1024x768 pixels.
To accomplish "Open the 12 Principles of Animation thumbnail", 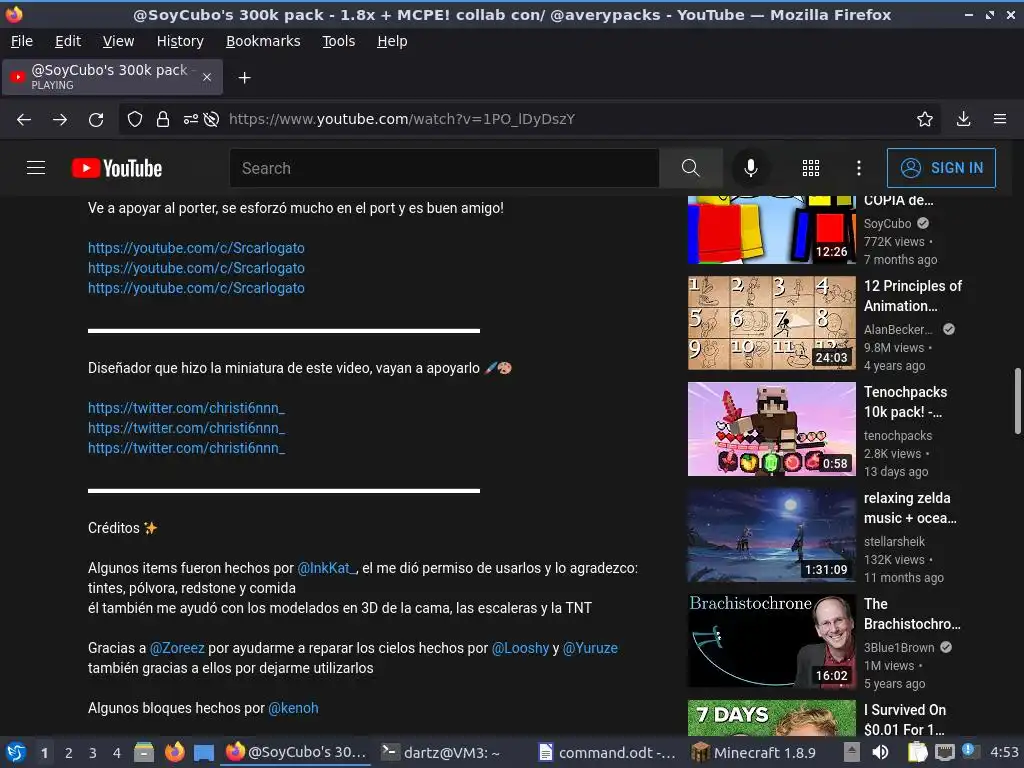I will [771, 323].
